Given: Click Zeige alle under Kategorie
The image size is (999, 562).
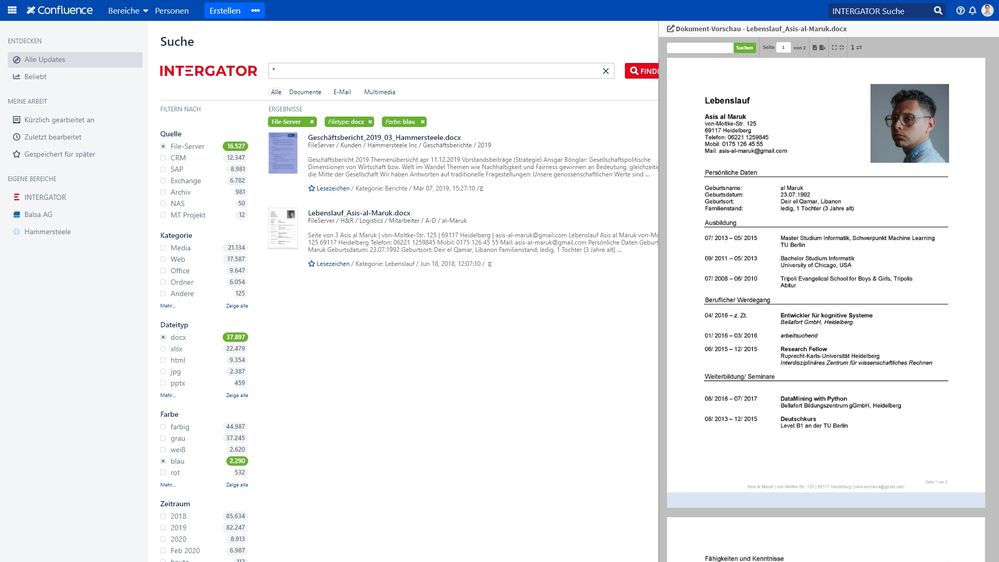Looking at the screenshot, I should (237, 306).
